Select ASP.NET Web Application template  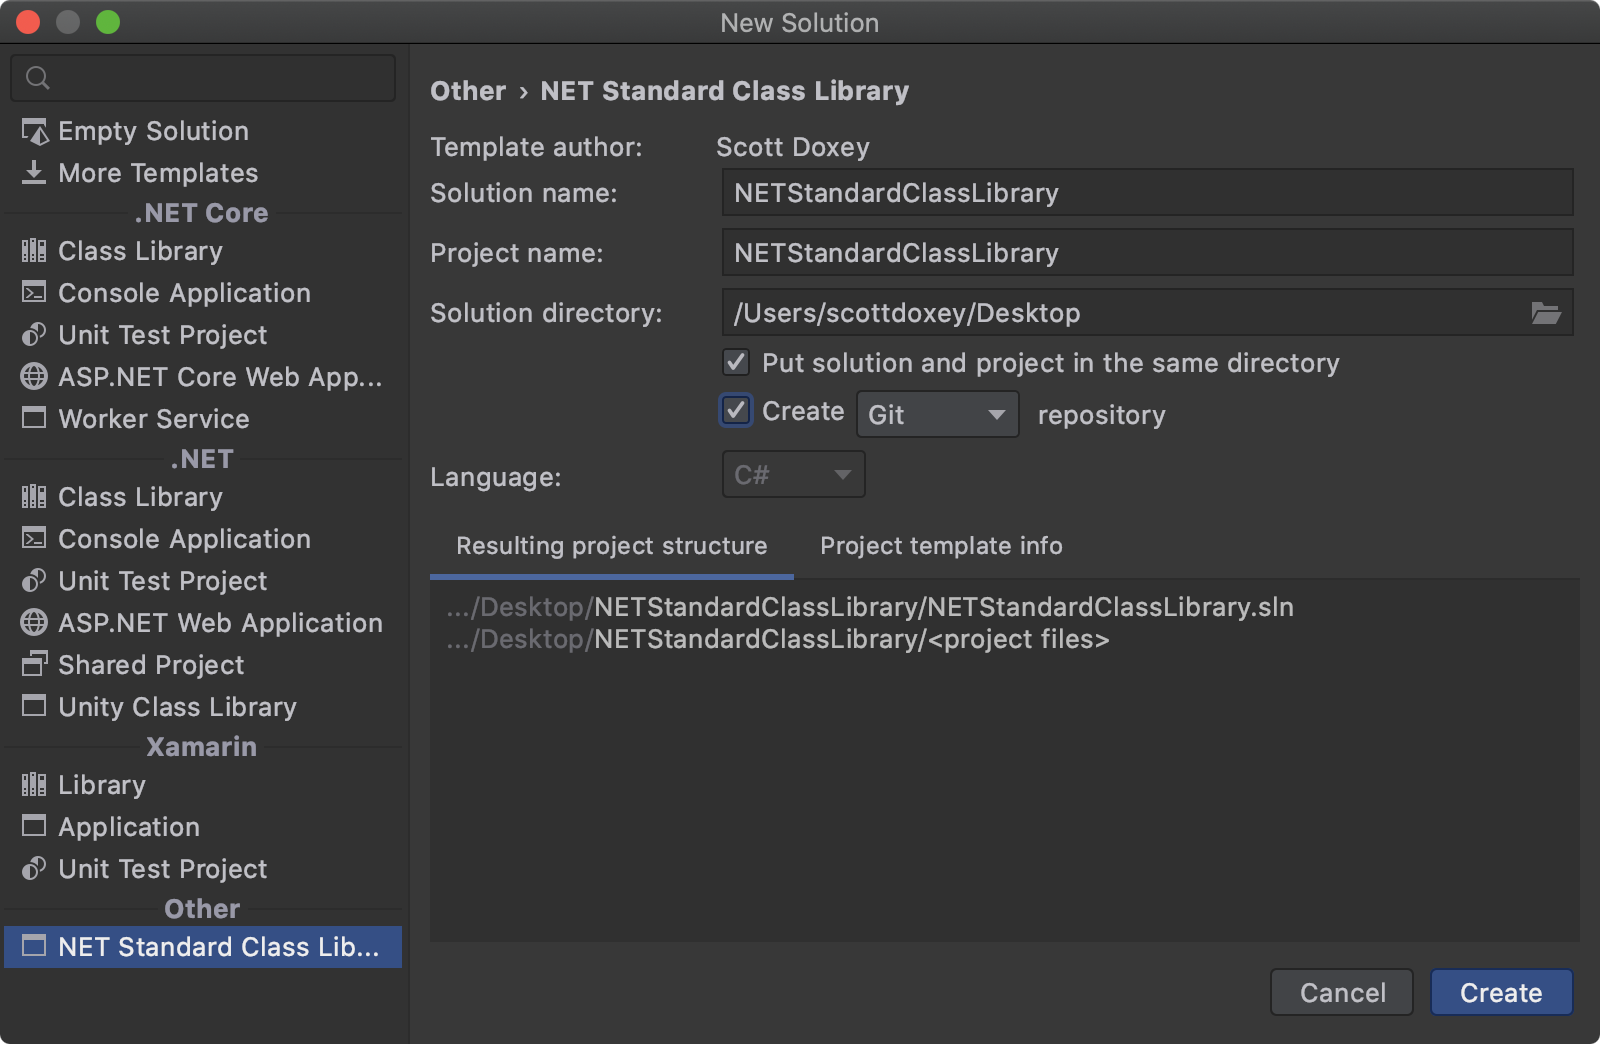pos(203,623)
